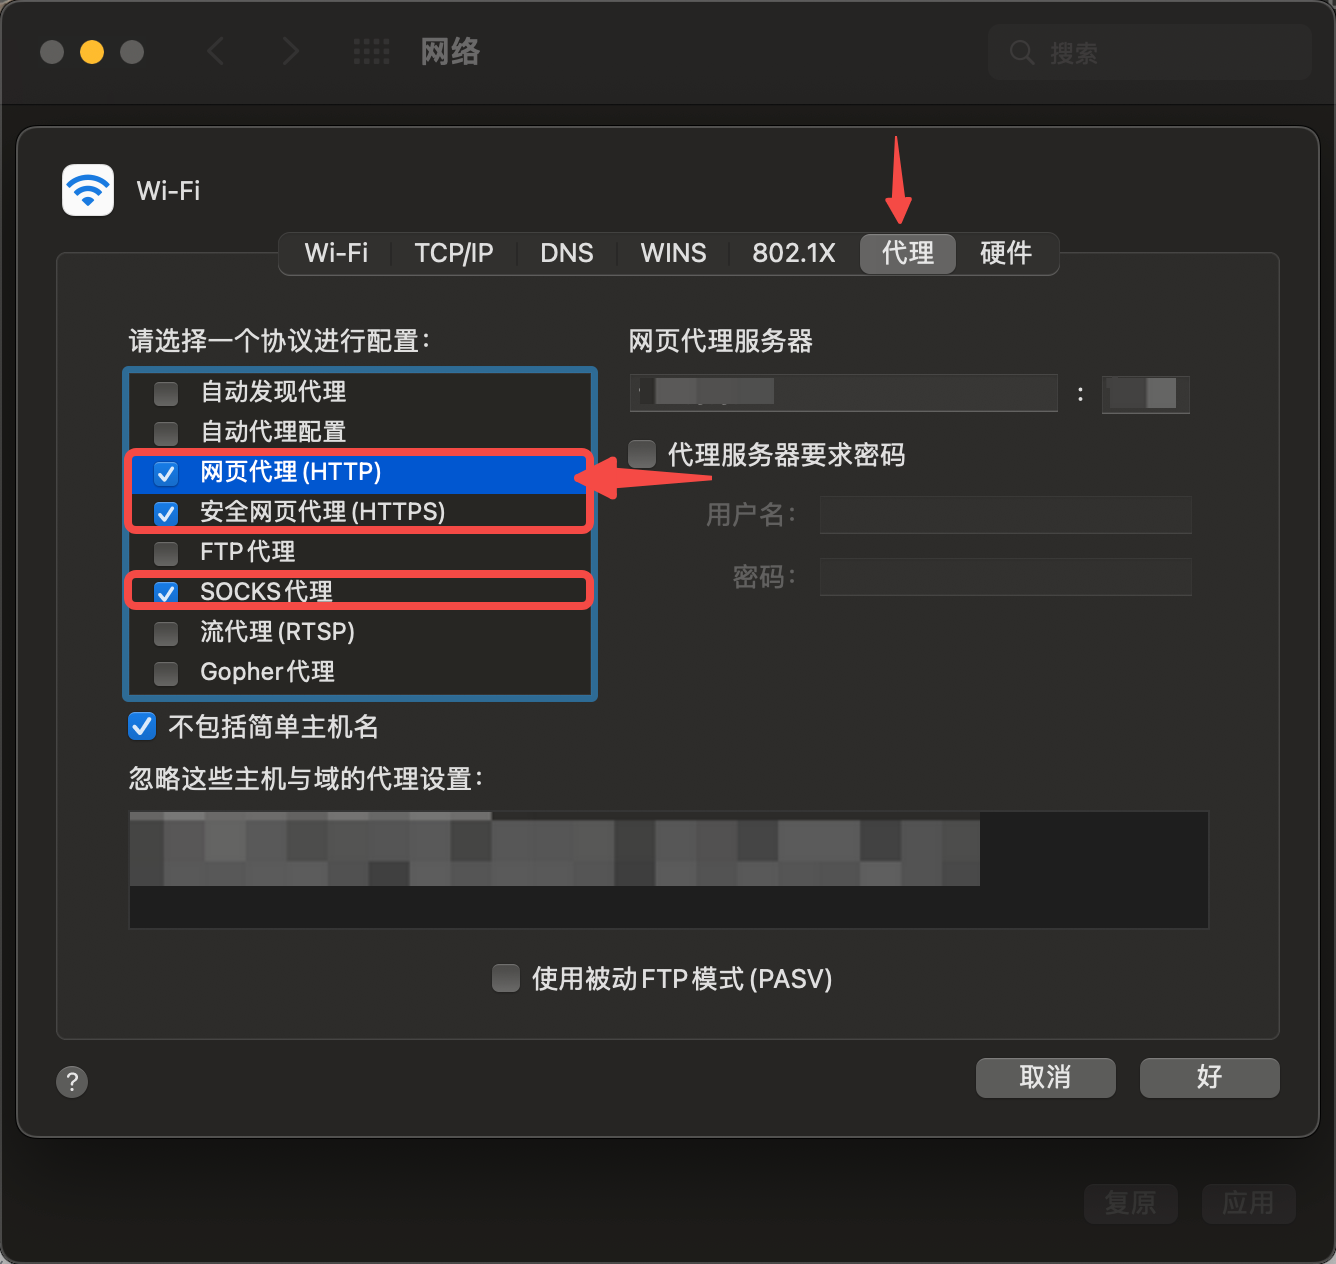The height and width of the screenshot is (1264, 1336).
Task: Click the proxy port number field
Action: (x=1146, y=393)
